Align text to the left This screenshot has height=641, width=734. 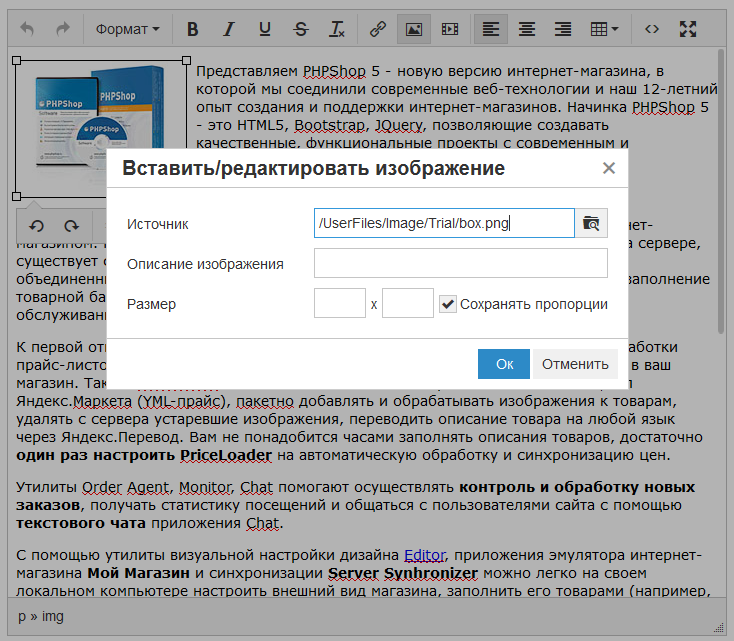click(491, 29)
